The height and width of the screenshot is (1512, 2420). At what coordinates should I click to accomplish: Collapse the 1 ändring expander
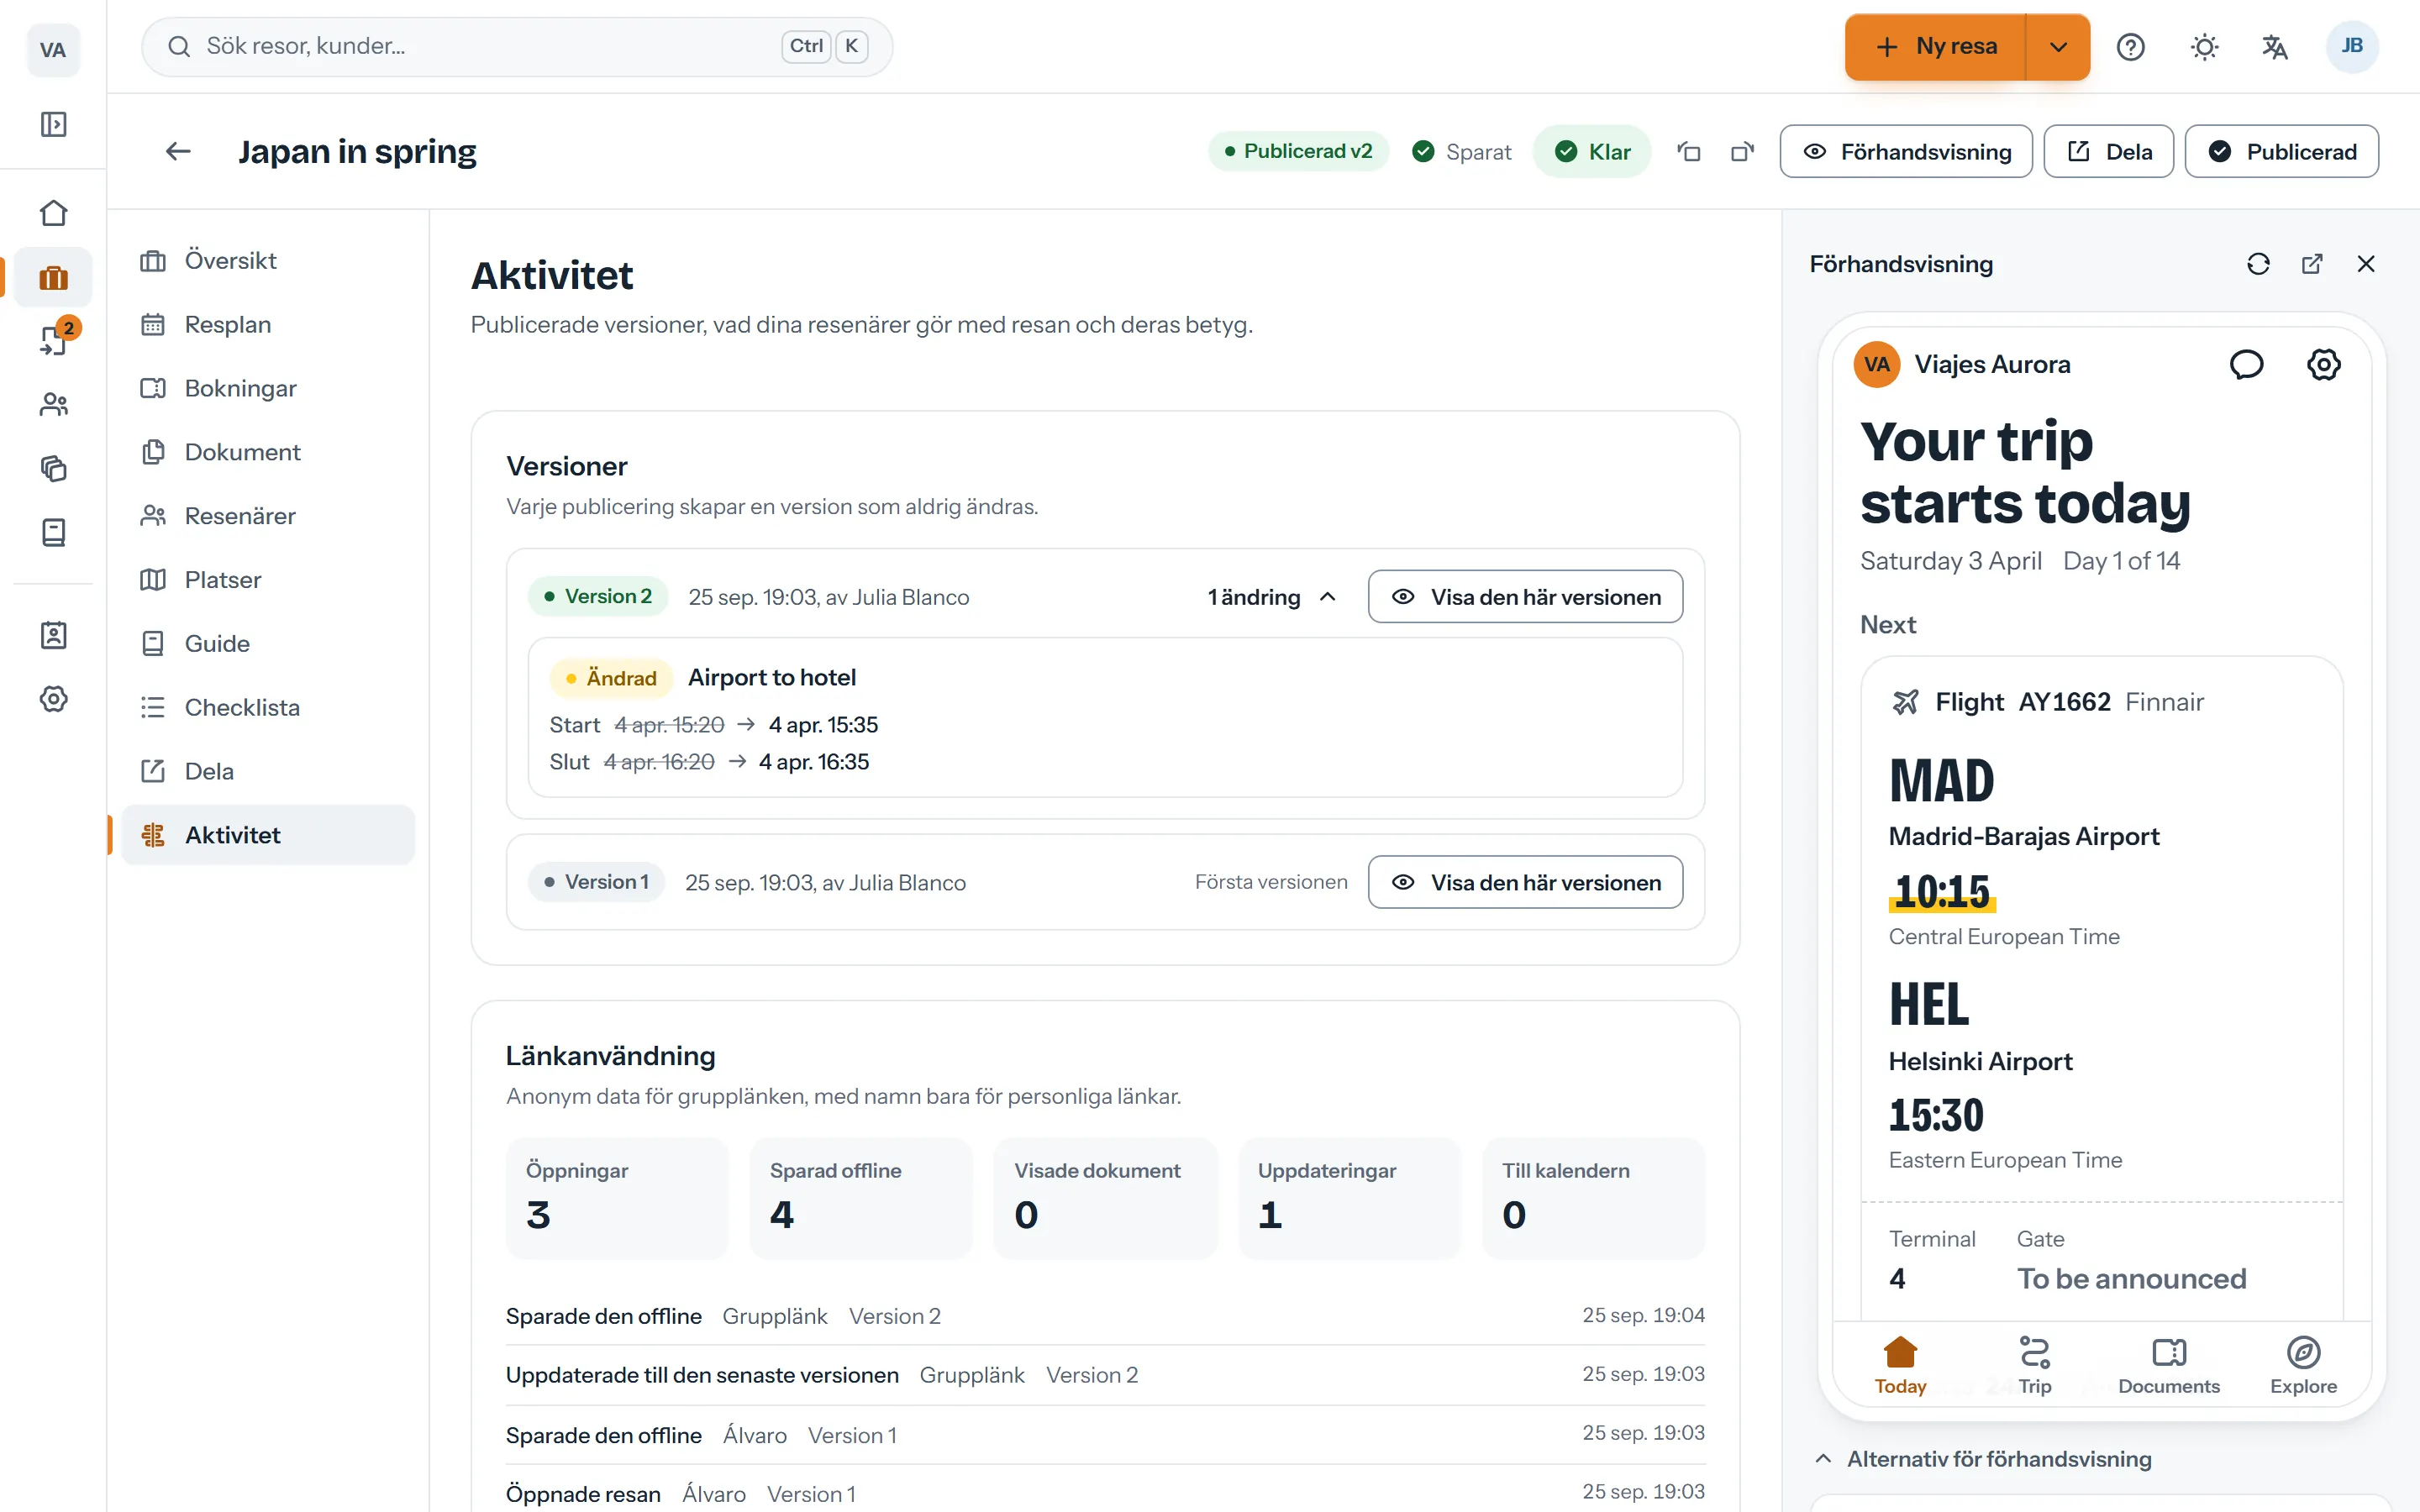coord(1271,597)
